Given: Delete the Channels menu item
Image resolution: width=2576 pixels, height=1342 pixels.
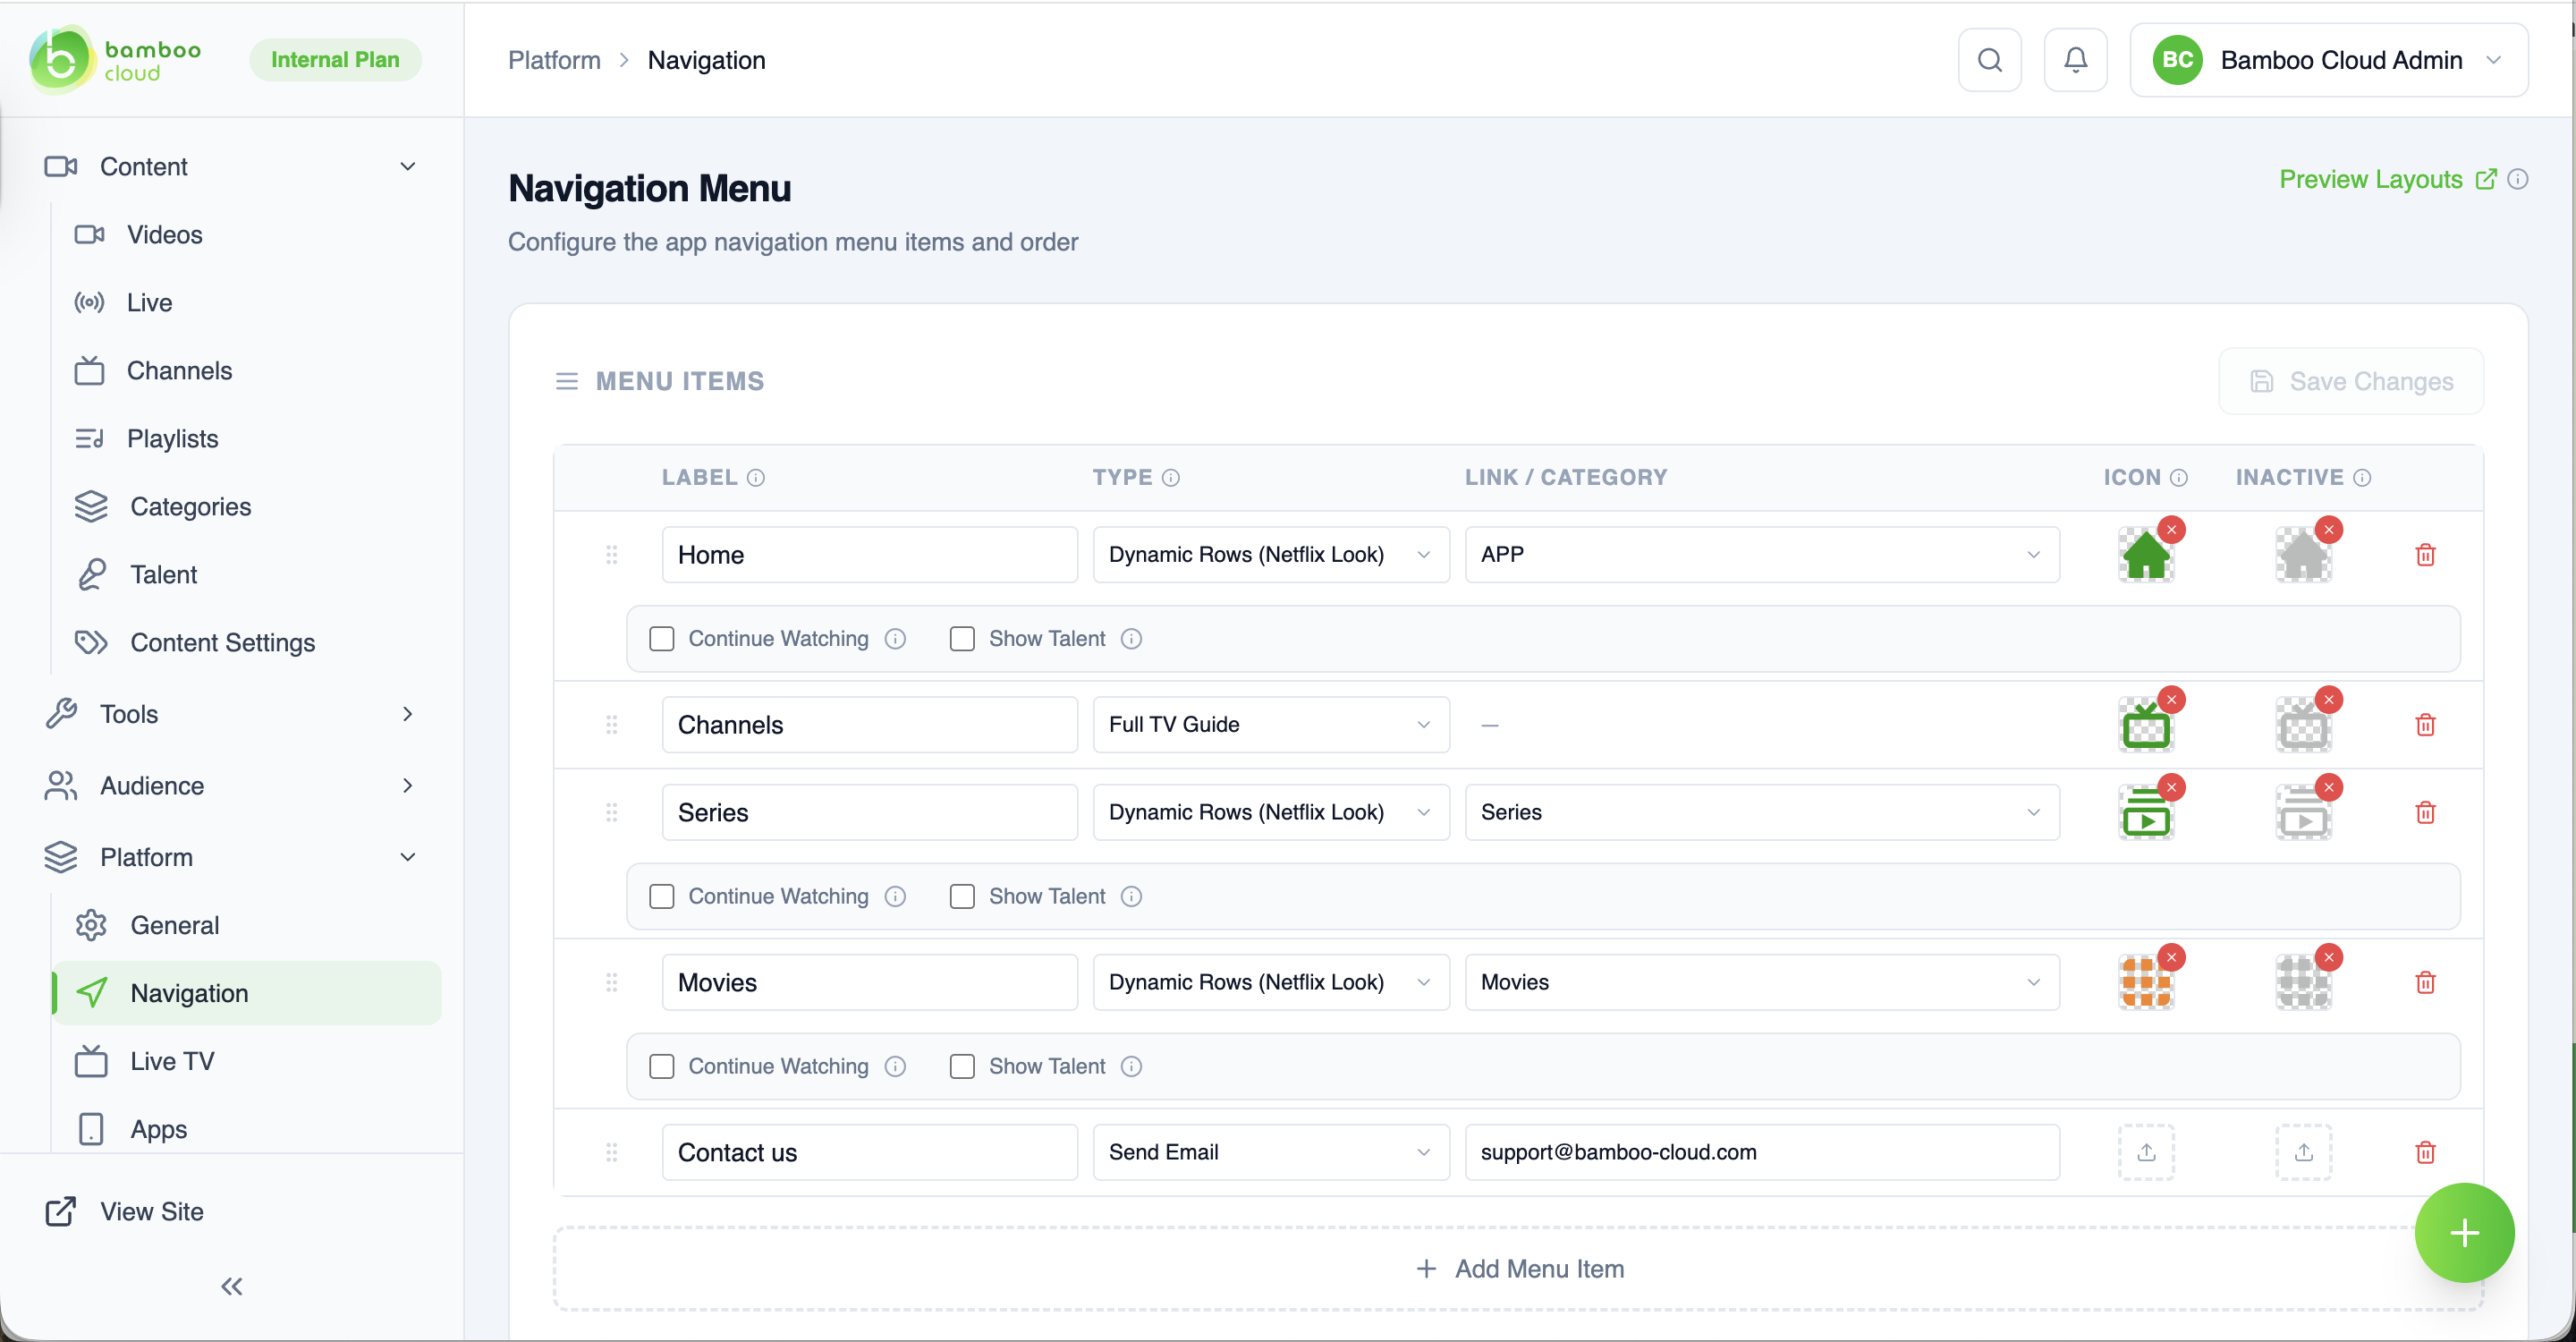Looking at the screenshot, I should (x=2425, y=725).
